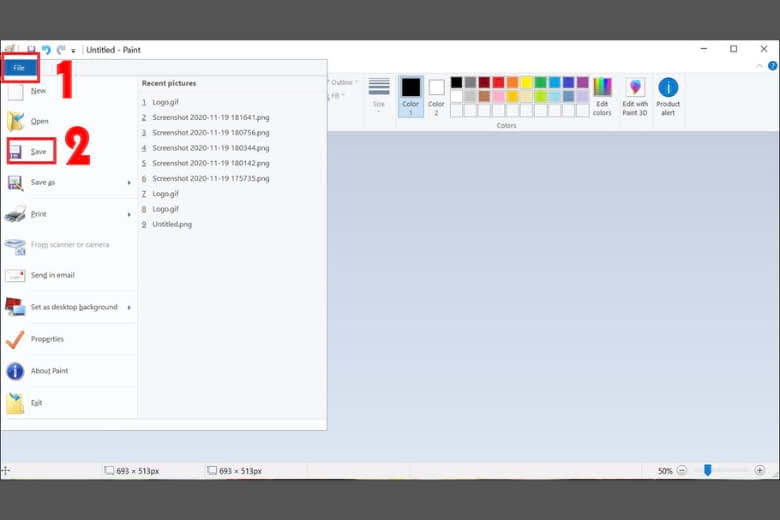Click the Save icon in quick access toolbar
Screen dimensions: 780x520
[31, 50]
